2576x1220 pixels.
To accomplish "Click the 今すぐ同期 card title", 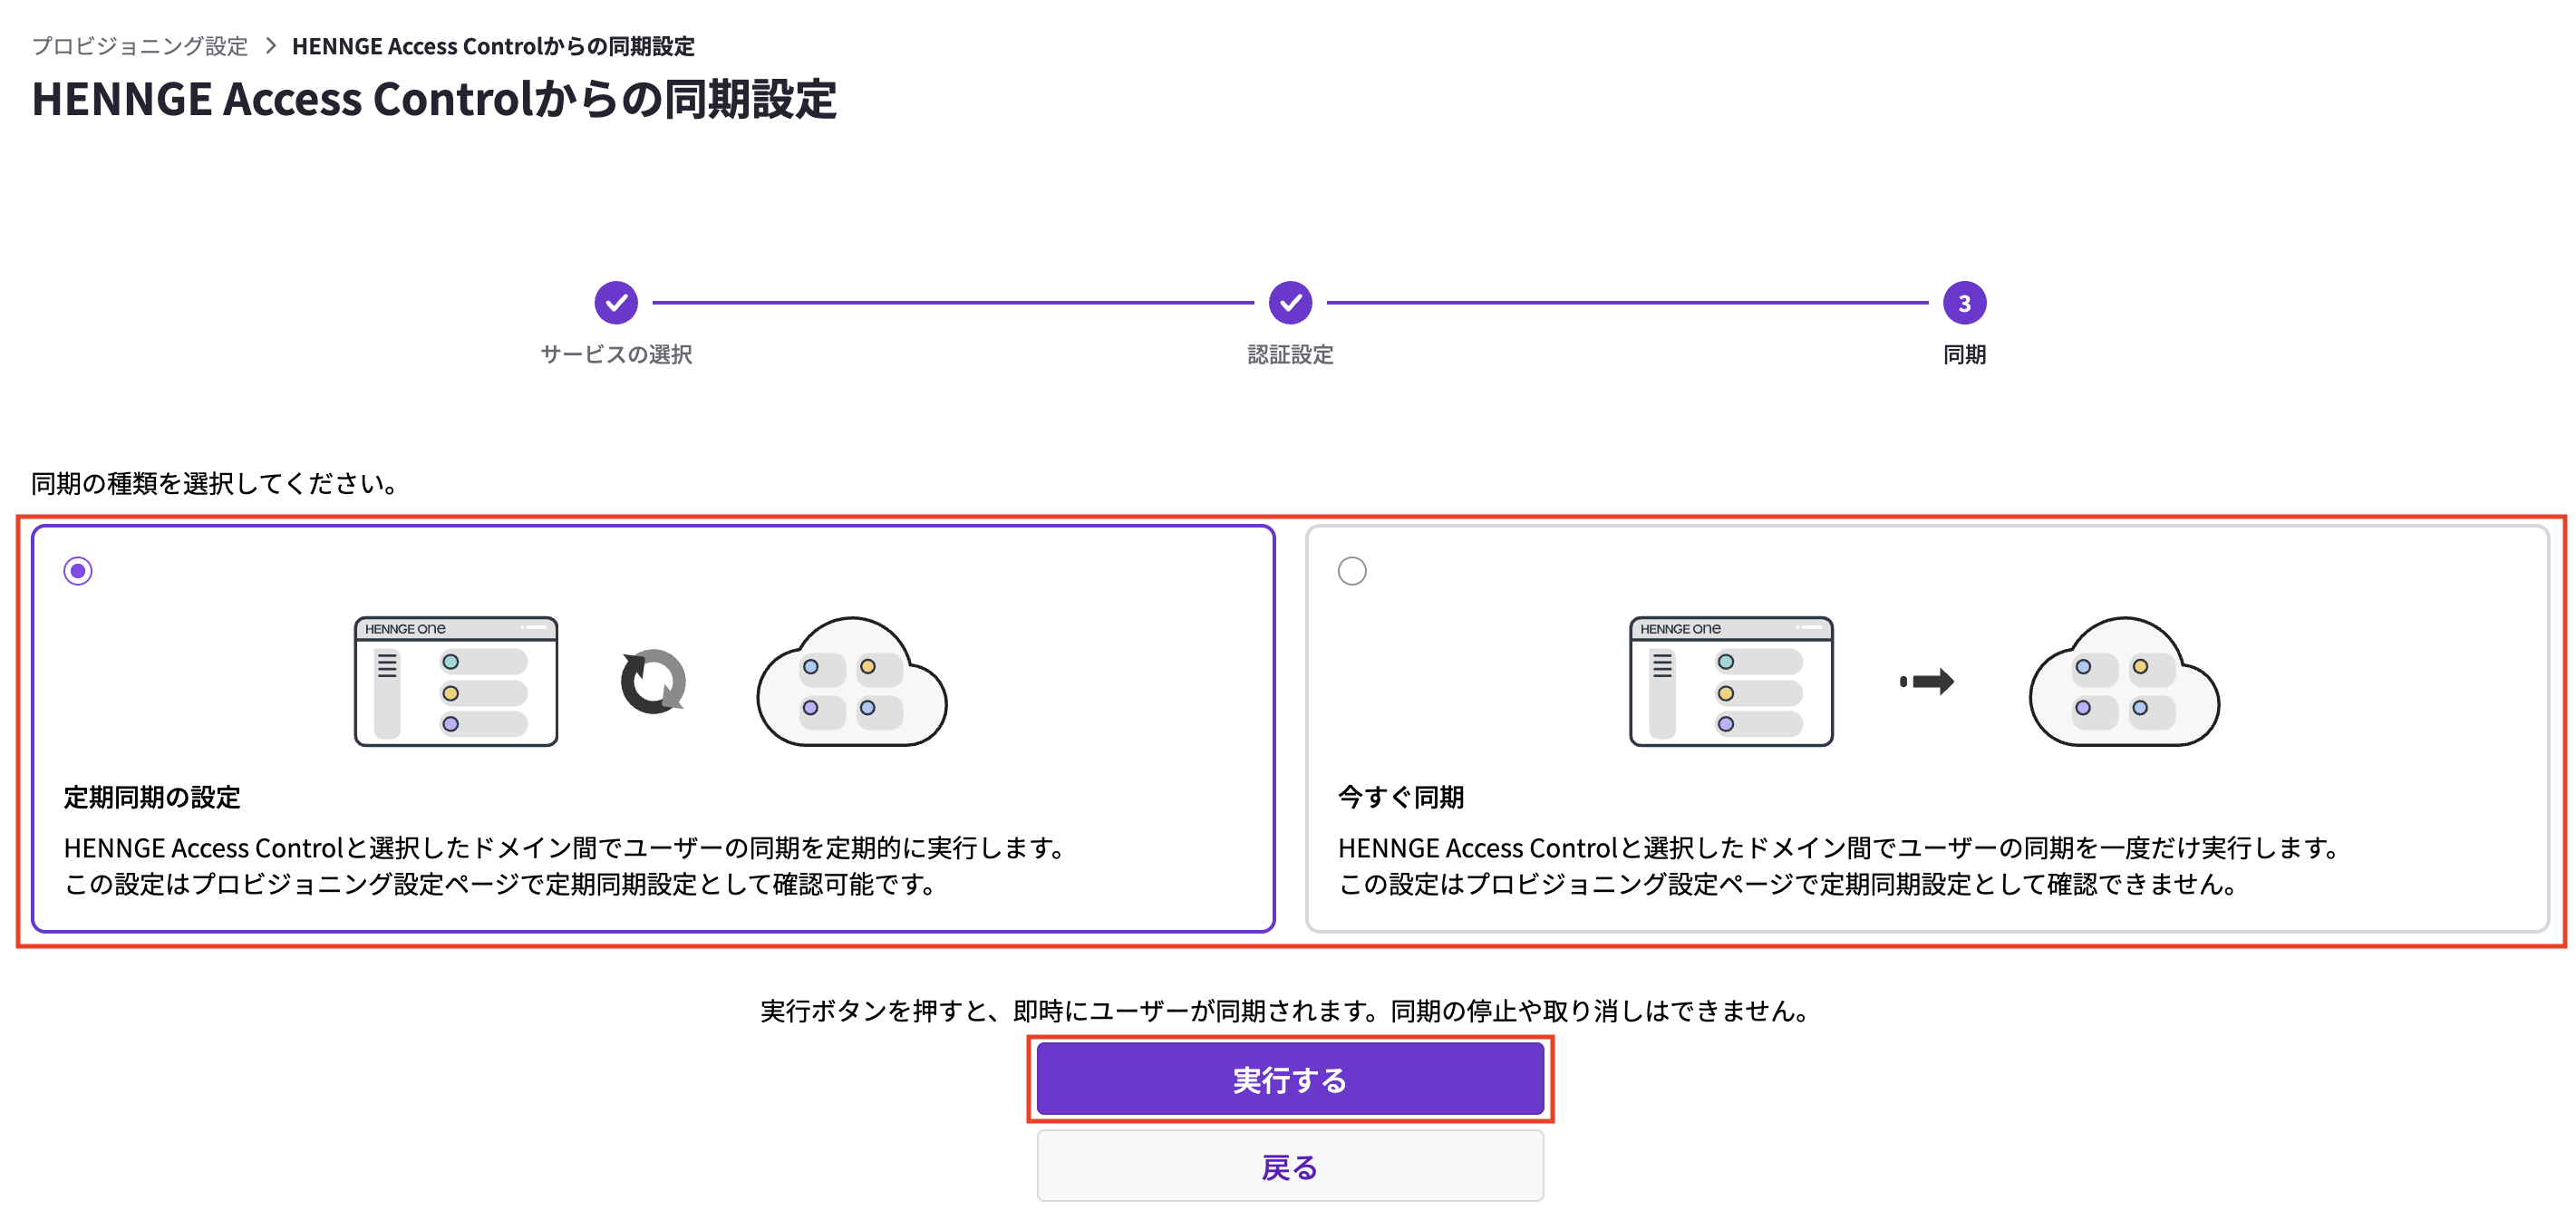I will tap(1401, 797).
